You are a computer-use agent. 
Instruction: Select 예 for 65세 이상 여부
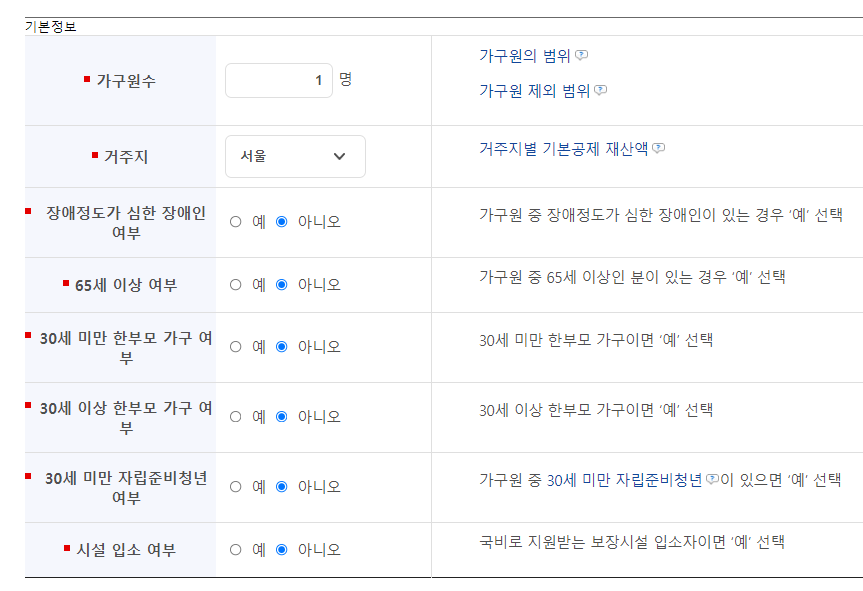(x=235, y=285)
